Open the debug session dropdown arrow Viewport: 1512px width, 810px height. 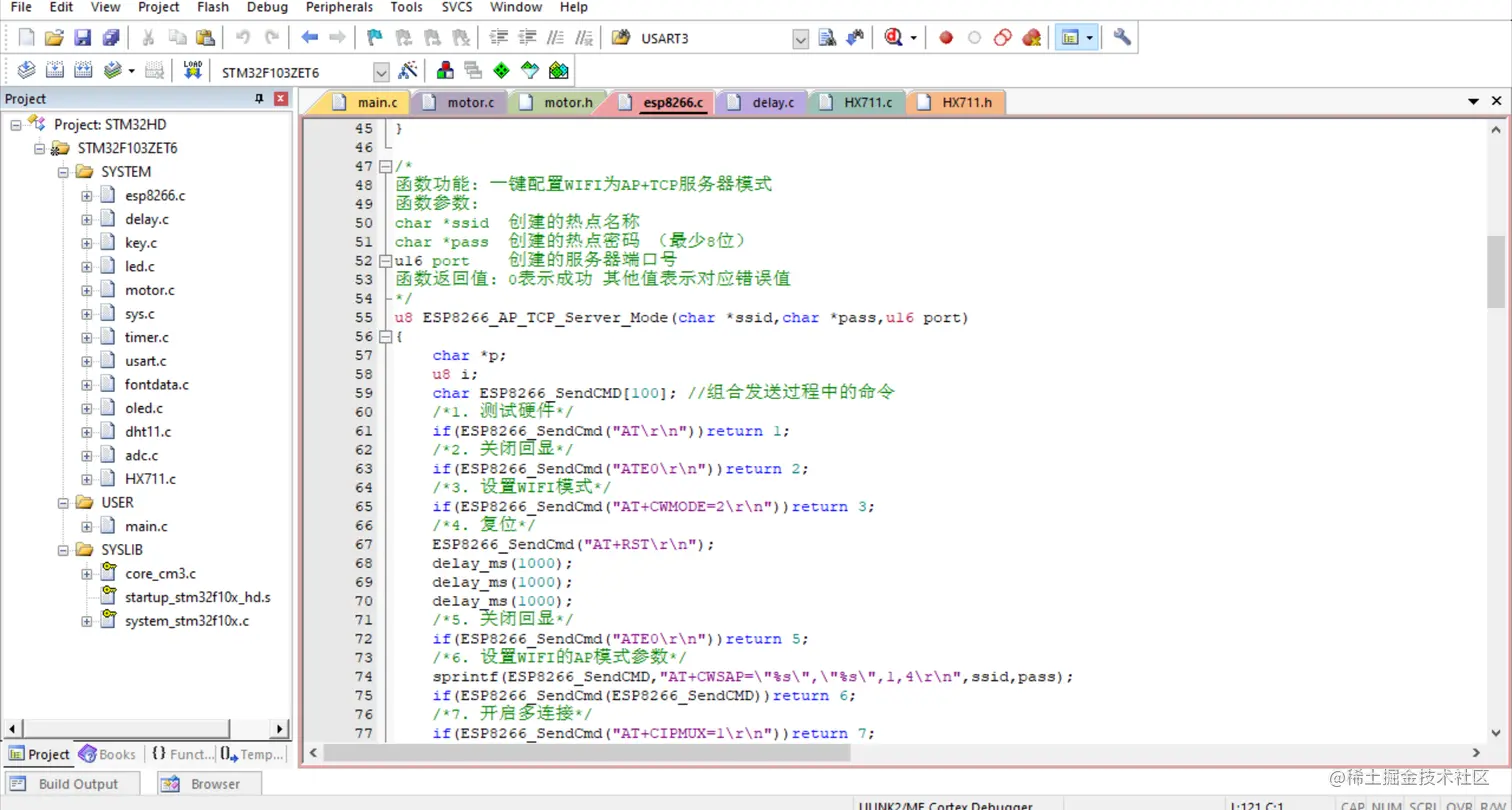[913, 38]
